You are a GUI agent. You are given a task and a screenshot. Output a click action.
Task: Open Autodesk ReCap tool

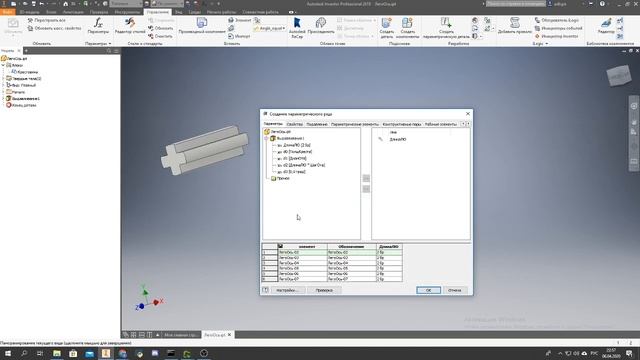click(297, 27)
